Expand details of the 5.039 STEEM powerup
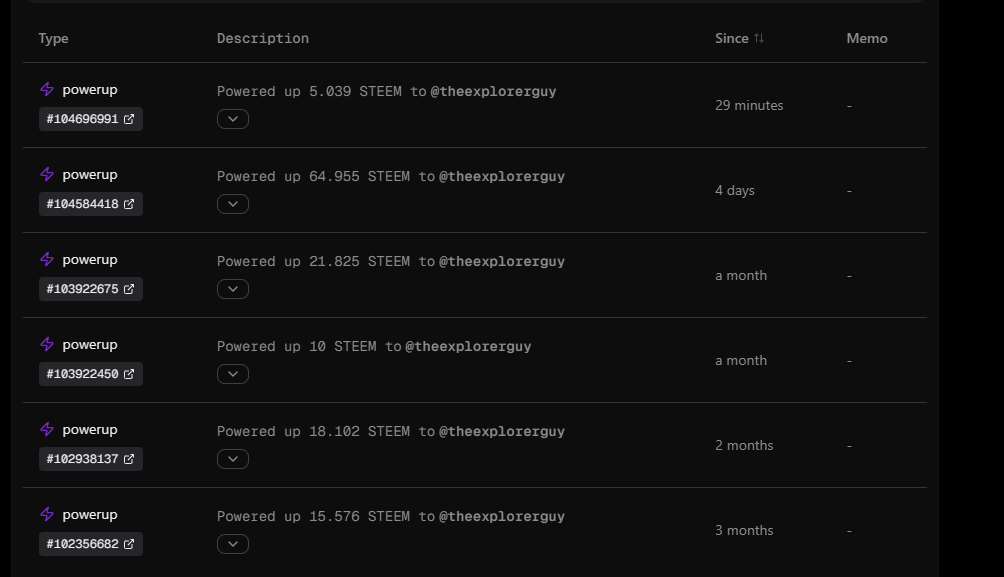This screenshot has height=577, width=1004. point(232,119)
